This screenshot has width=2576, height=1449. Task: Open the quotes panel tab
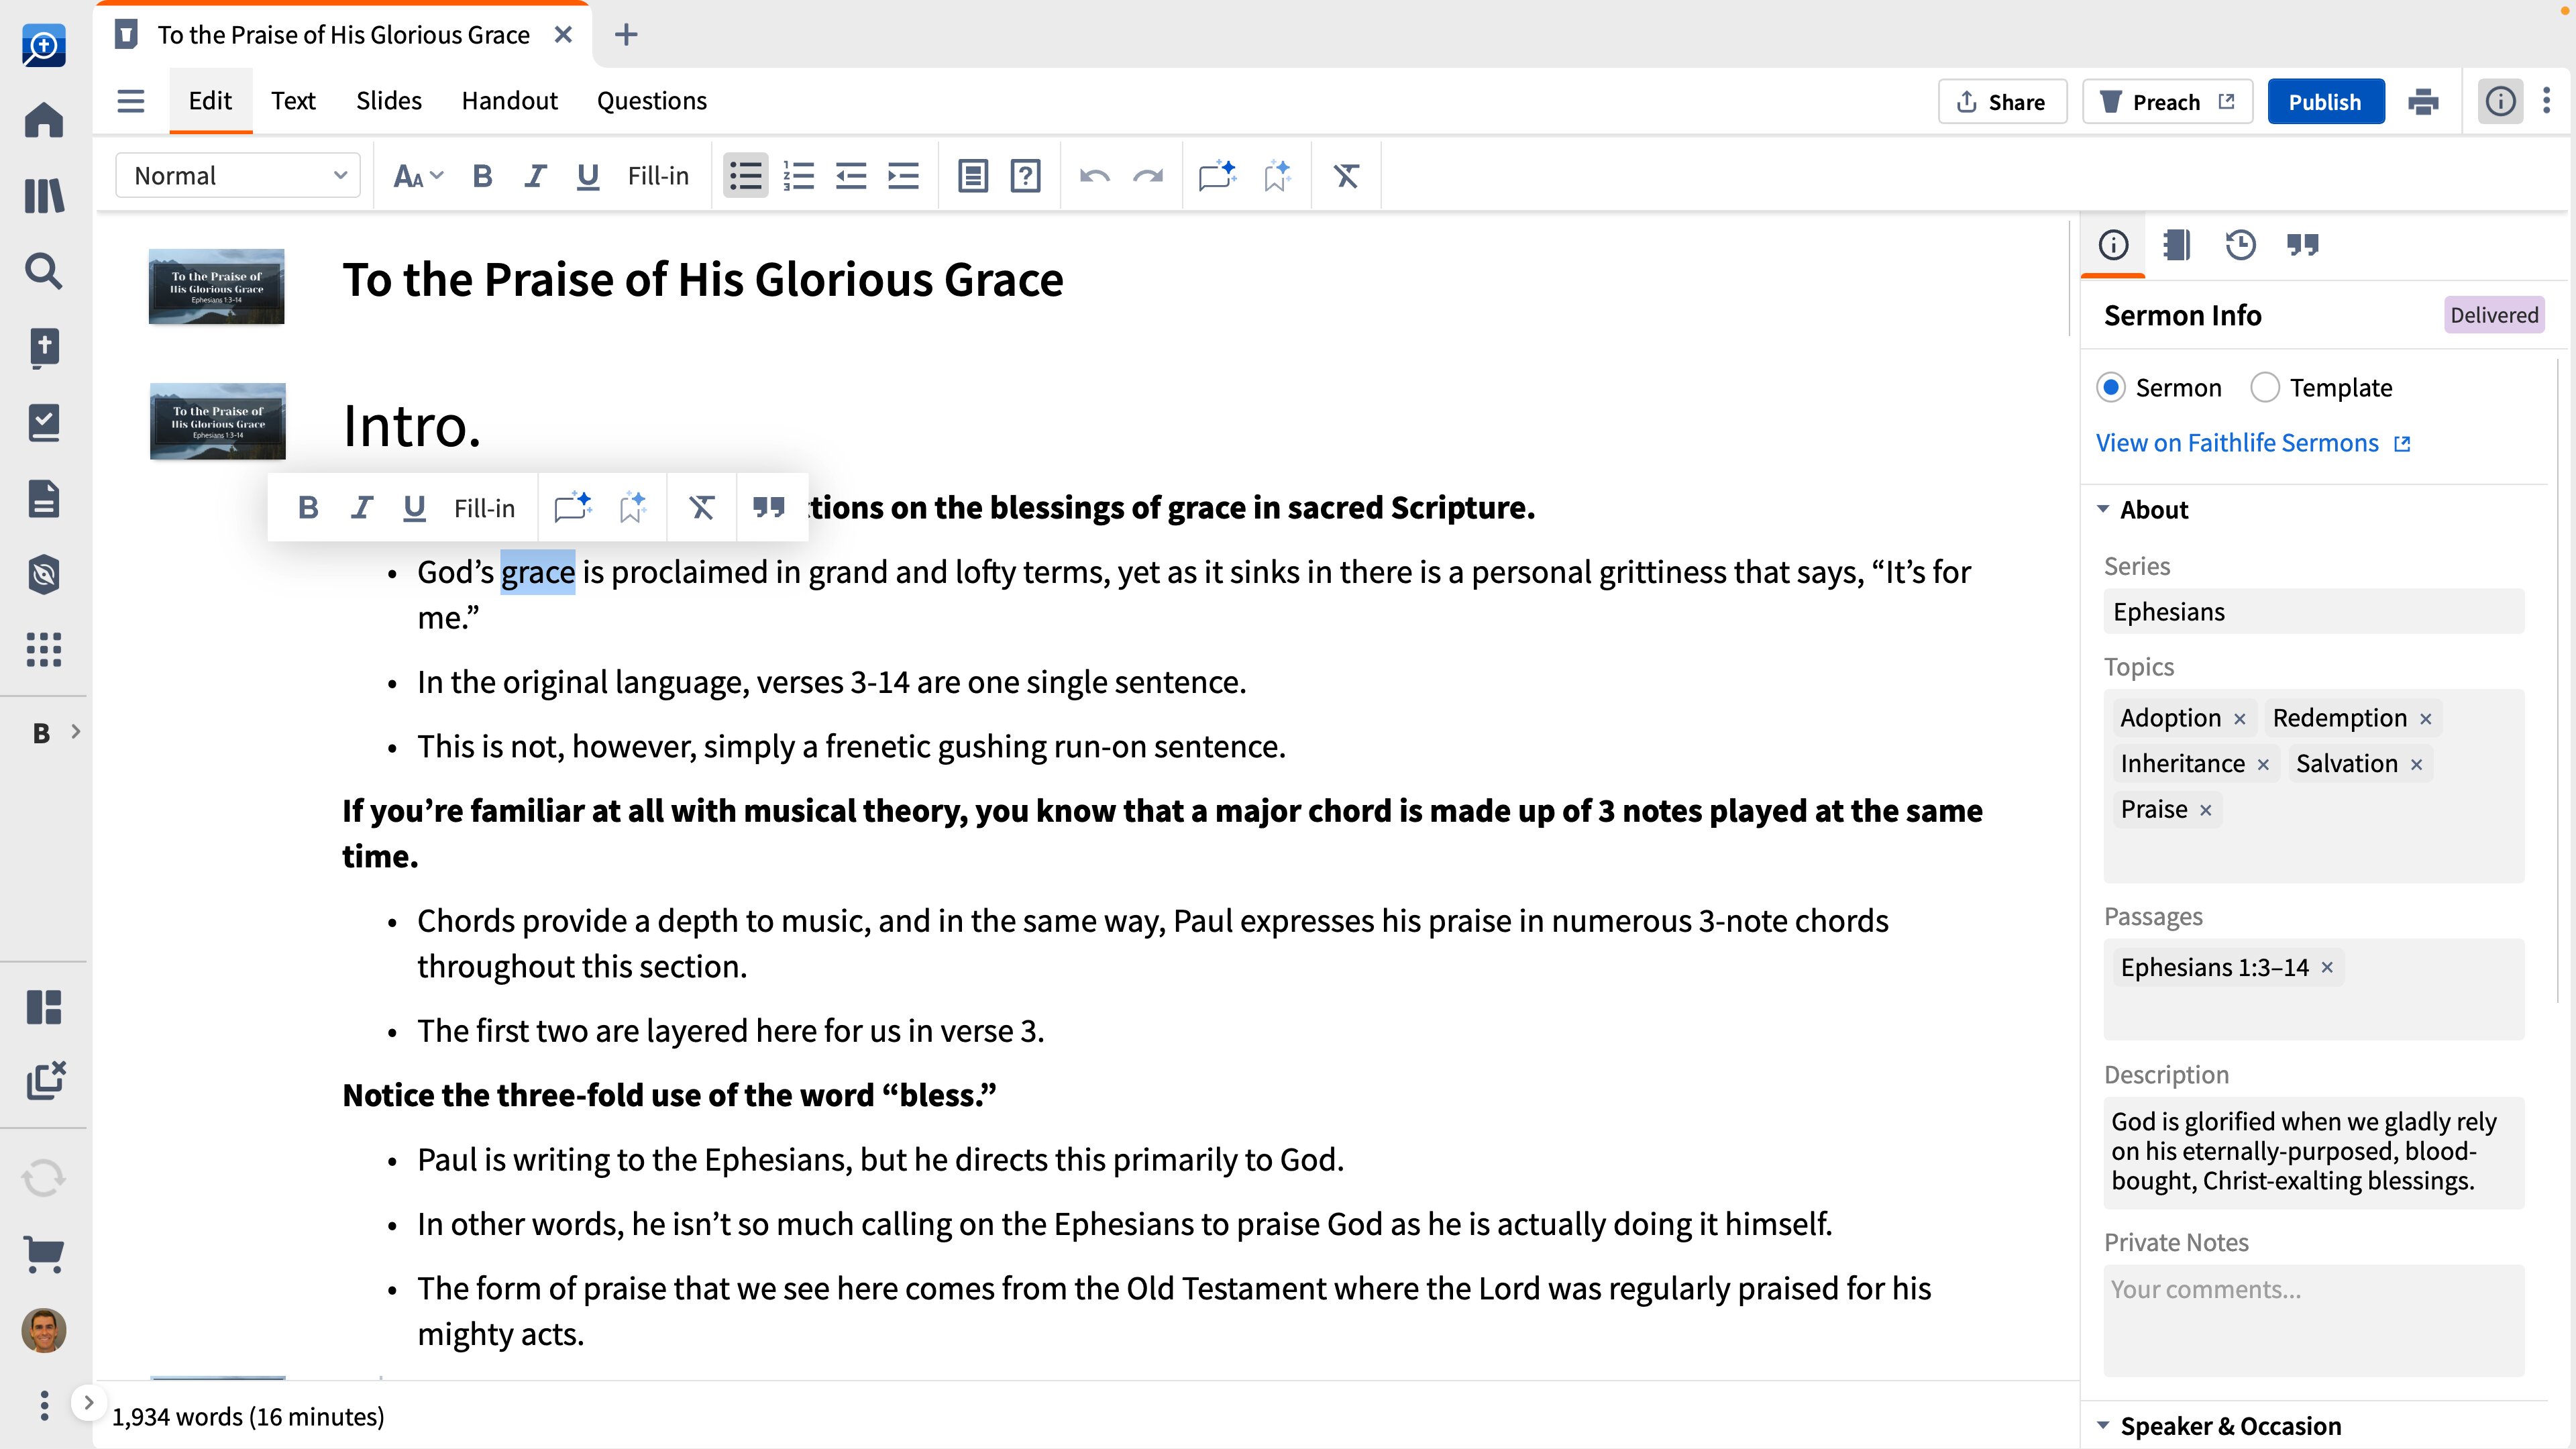2303,245
